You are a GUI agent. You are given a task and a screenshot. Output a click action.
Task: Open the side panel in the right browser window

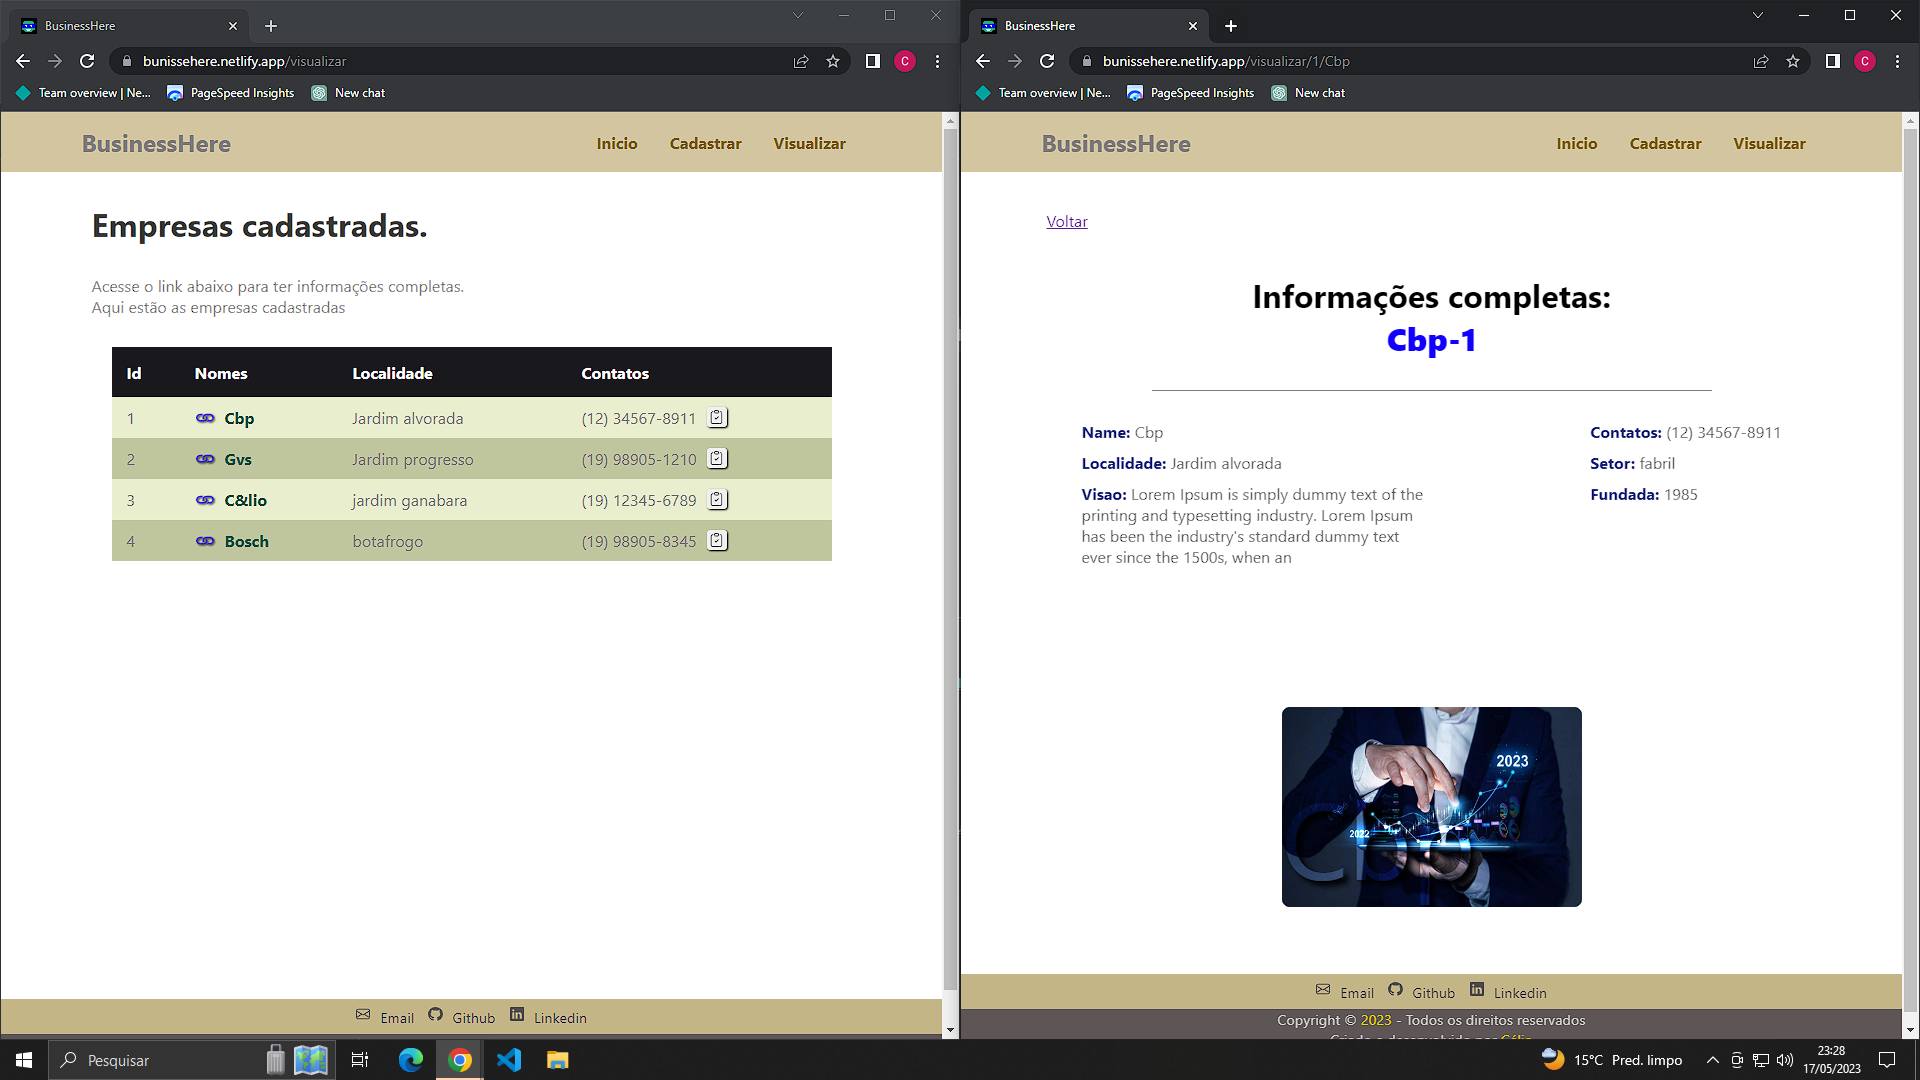(x=1832, y=61)
